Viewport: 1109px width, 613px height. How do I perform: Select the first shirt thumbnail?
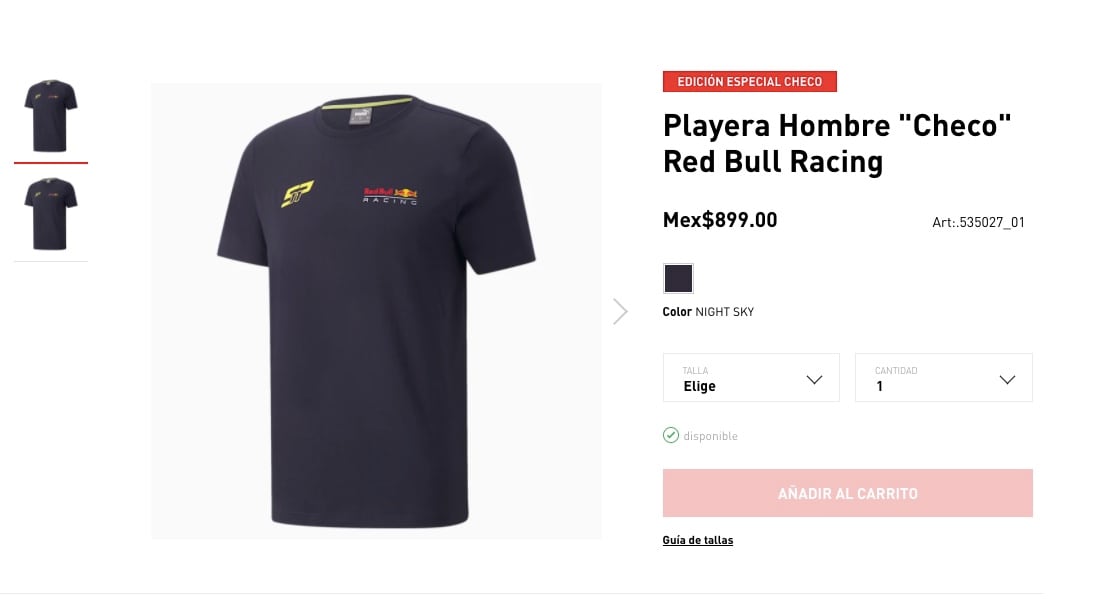(x=51, y=116)
